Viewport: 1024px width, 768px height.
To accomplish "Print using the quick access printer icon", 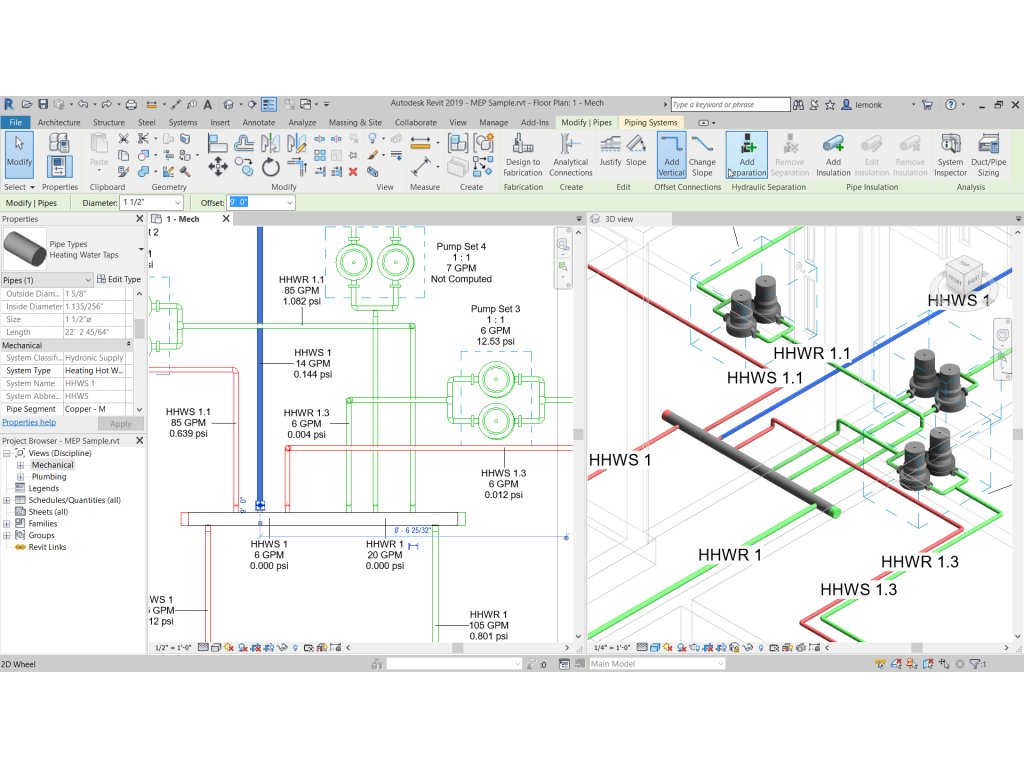I will [x=131, y=104].
